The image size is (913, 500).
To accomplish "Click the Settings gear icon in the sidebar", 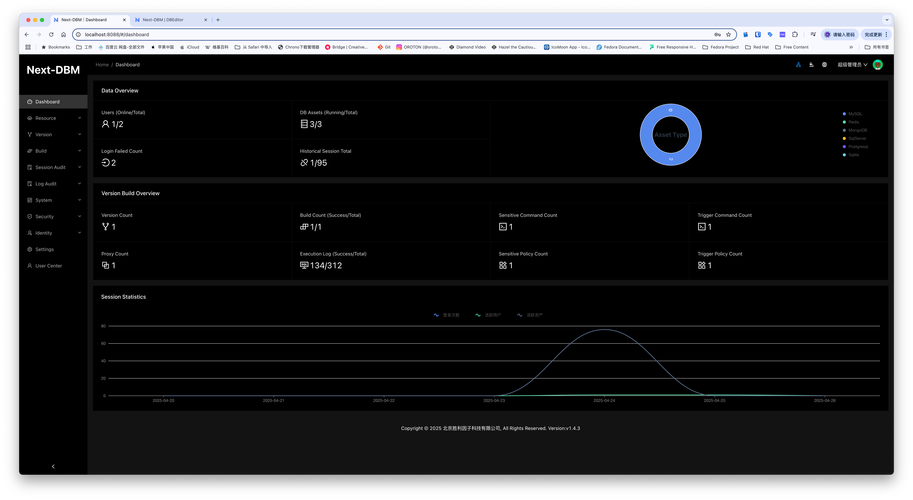I will pos(30,249).
